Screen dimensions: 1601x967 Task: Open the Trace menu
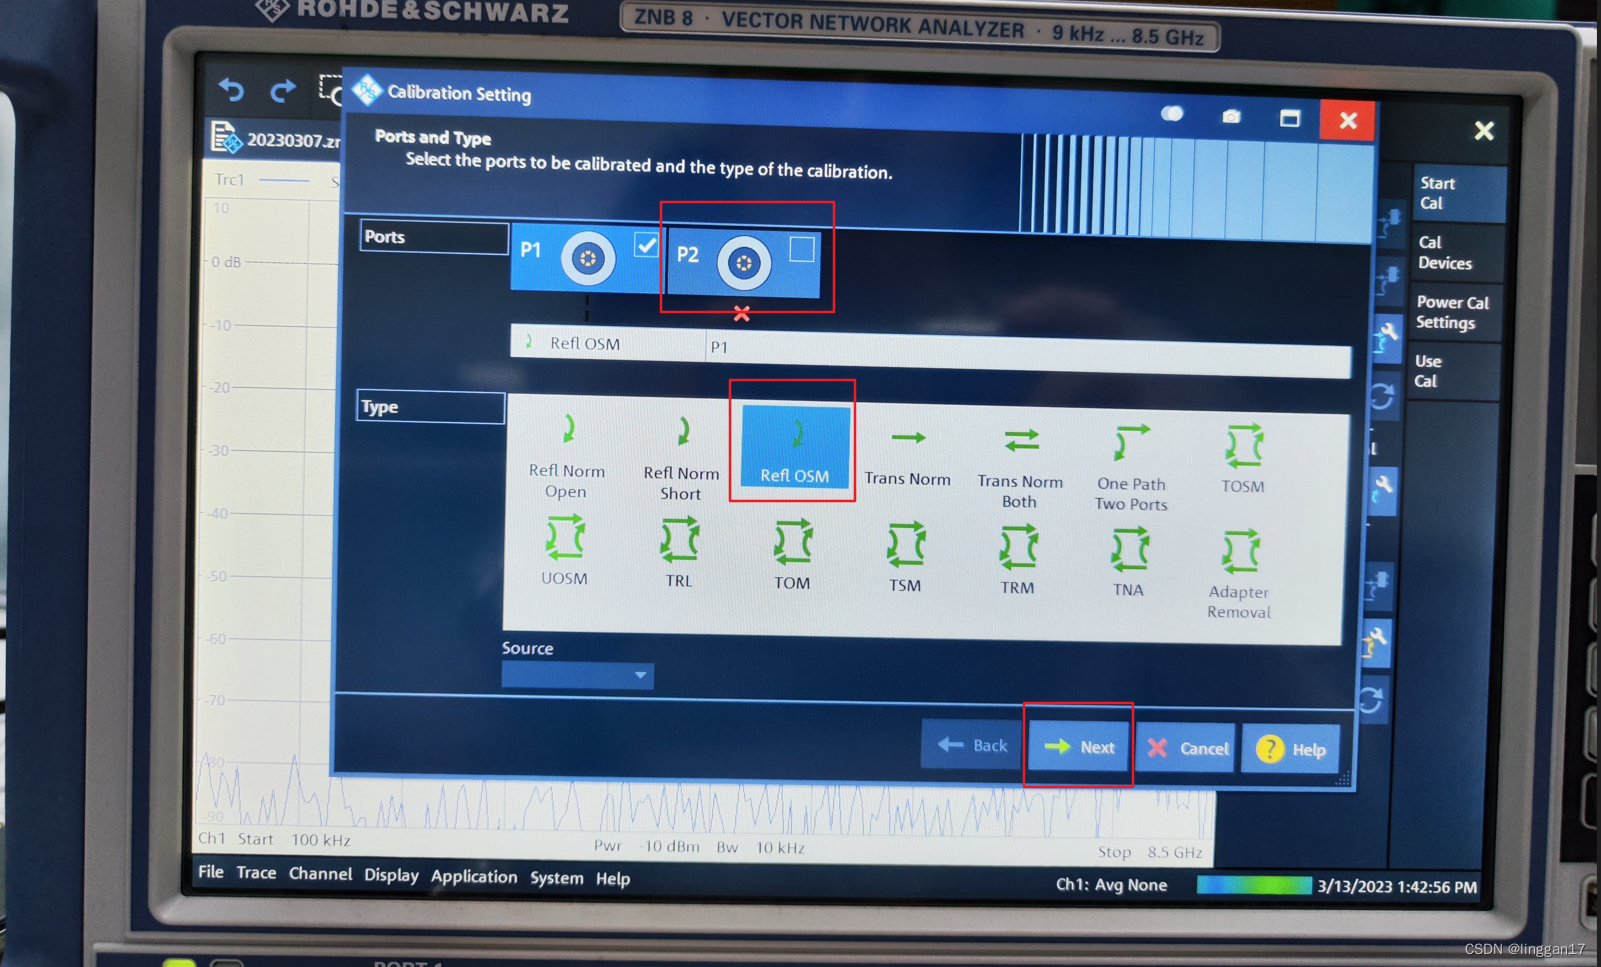coord(256,873)
